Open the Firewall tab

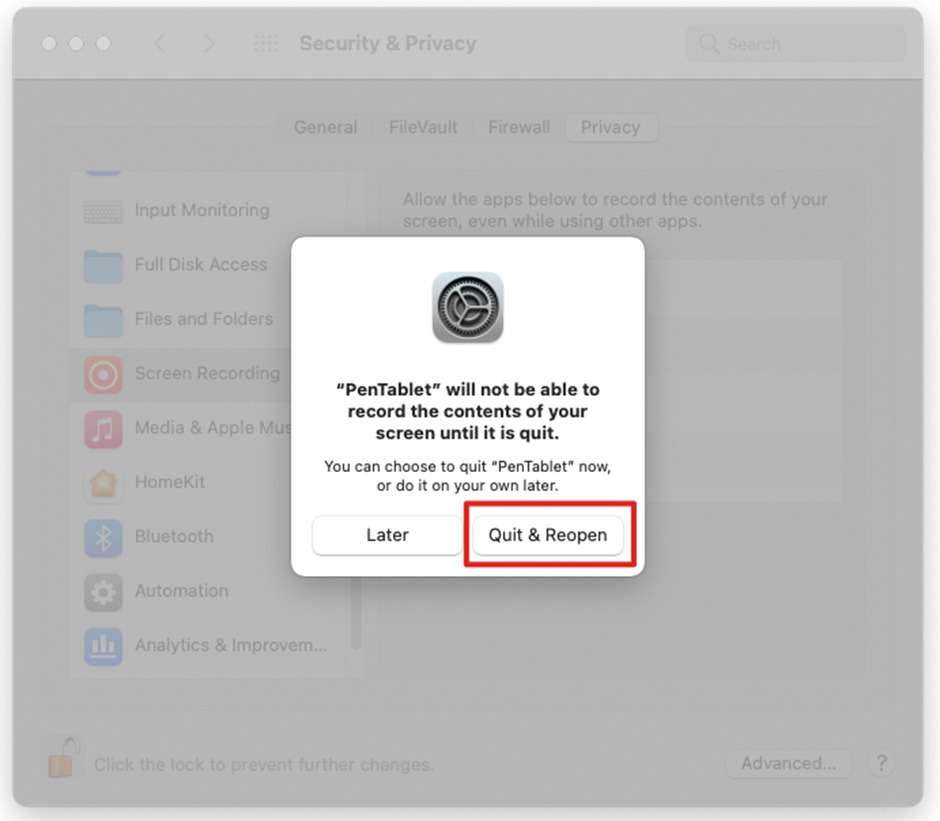519,127
